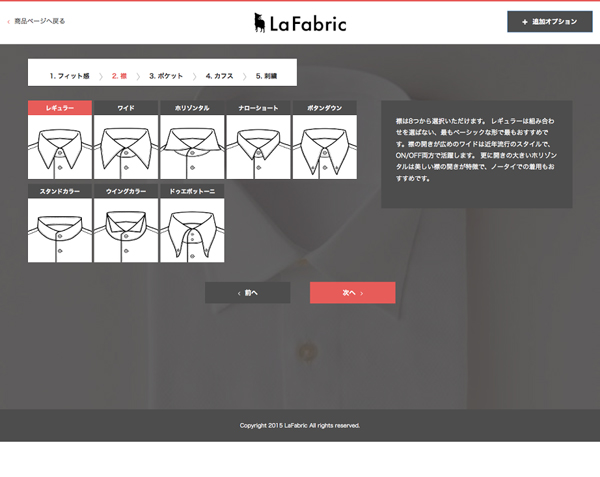Select the スタンドカラー collar option
This screenshot has height=477, width=600.
pyautogui.click(x=60, y=230)
